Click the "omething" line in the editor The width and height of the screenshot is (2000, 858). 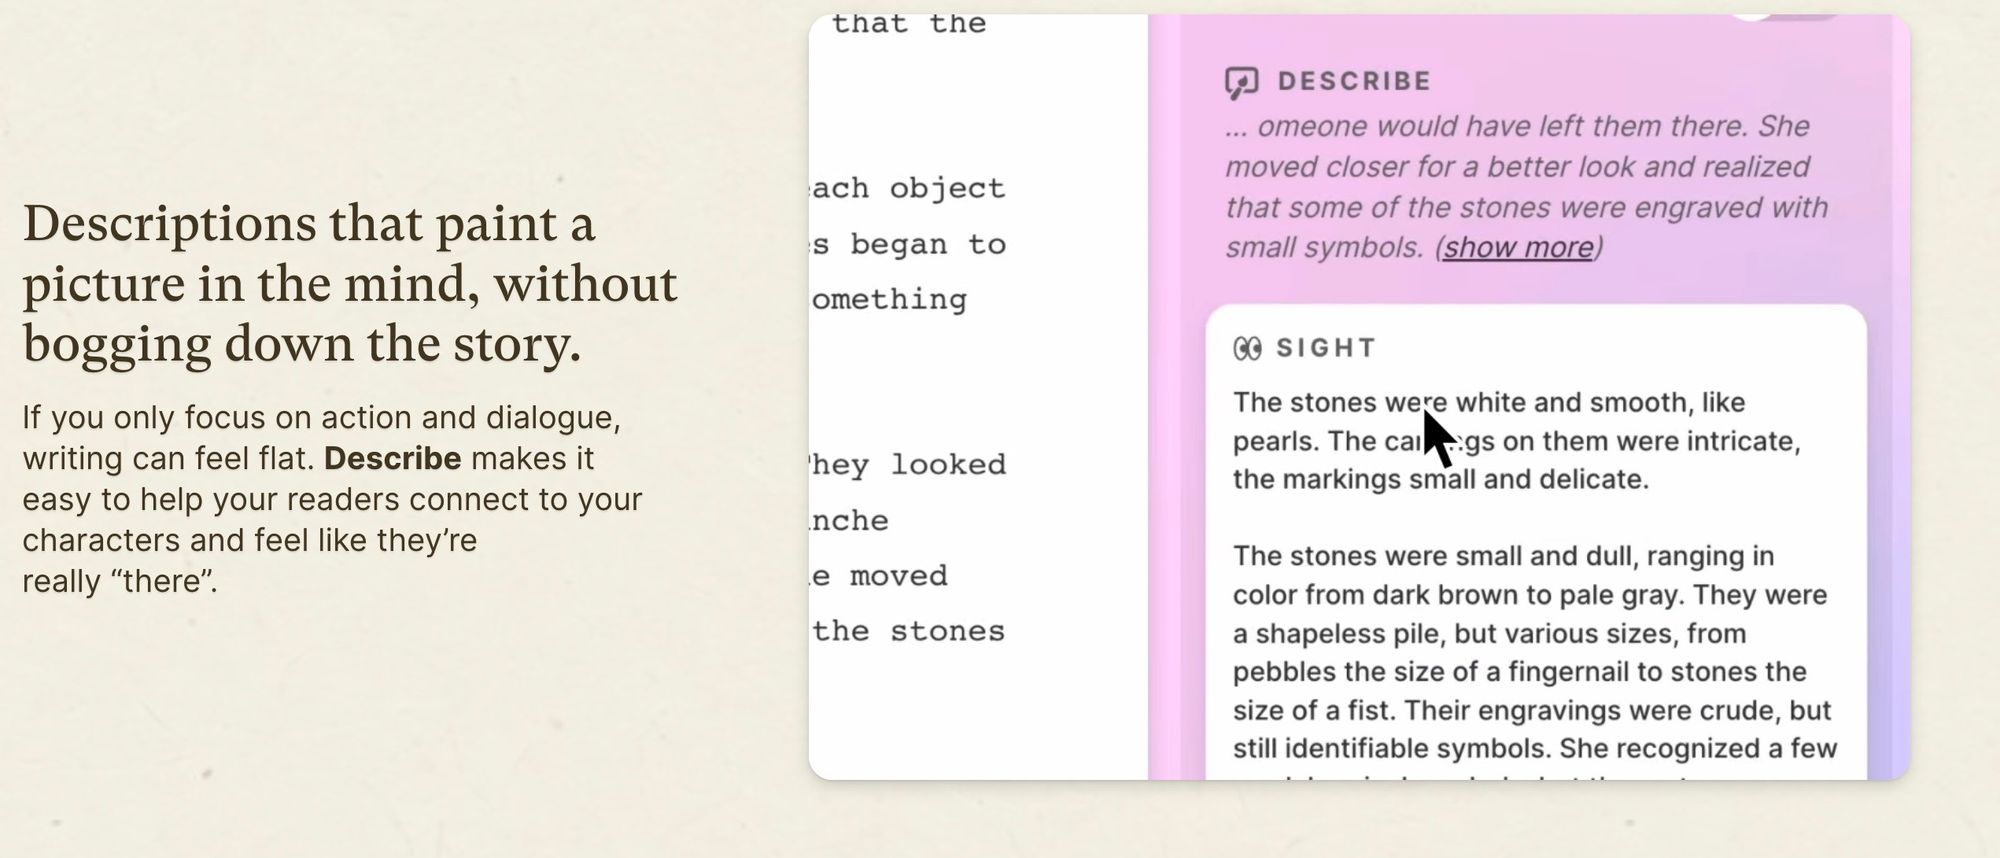point(889,300)
